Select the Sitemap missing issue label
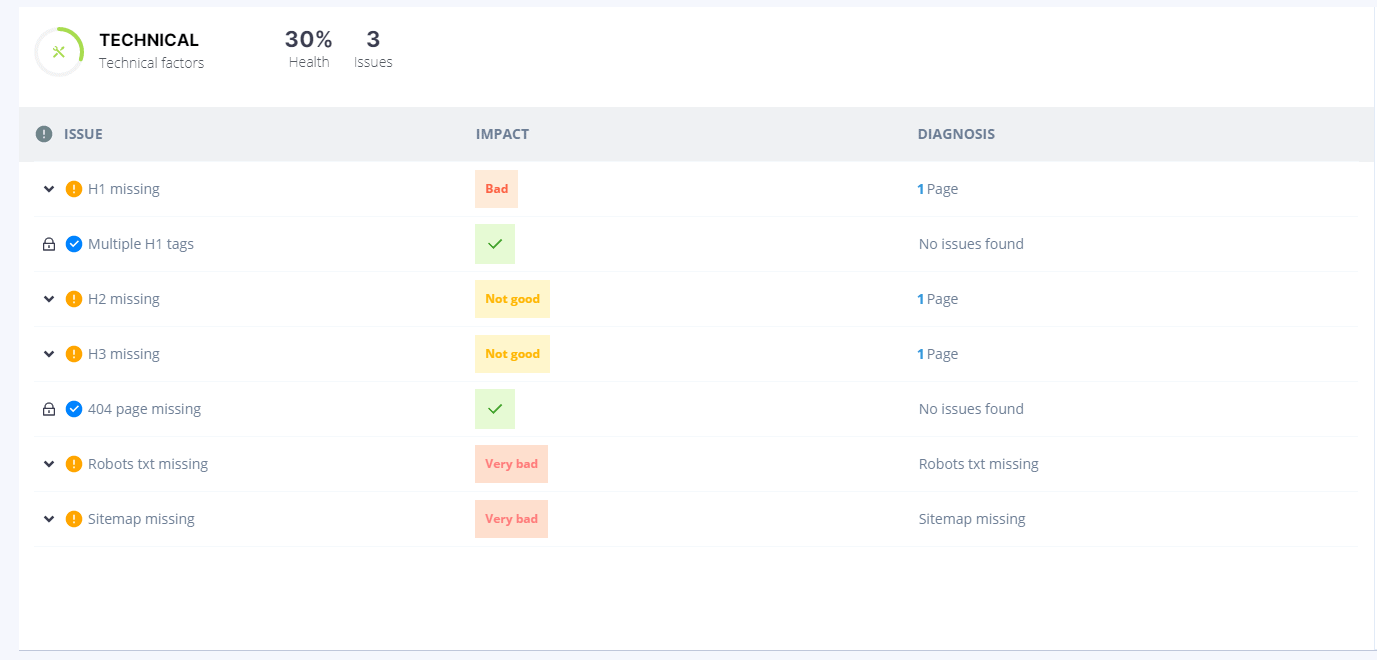 coord(141,519)
